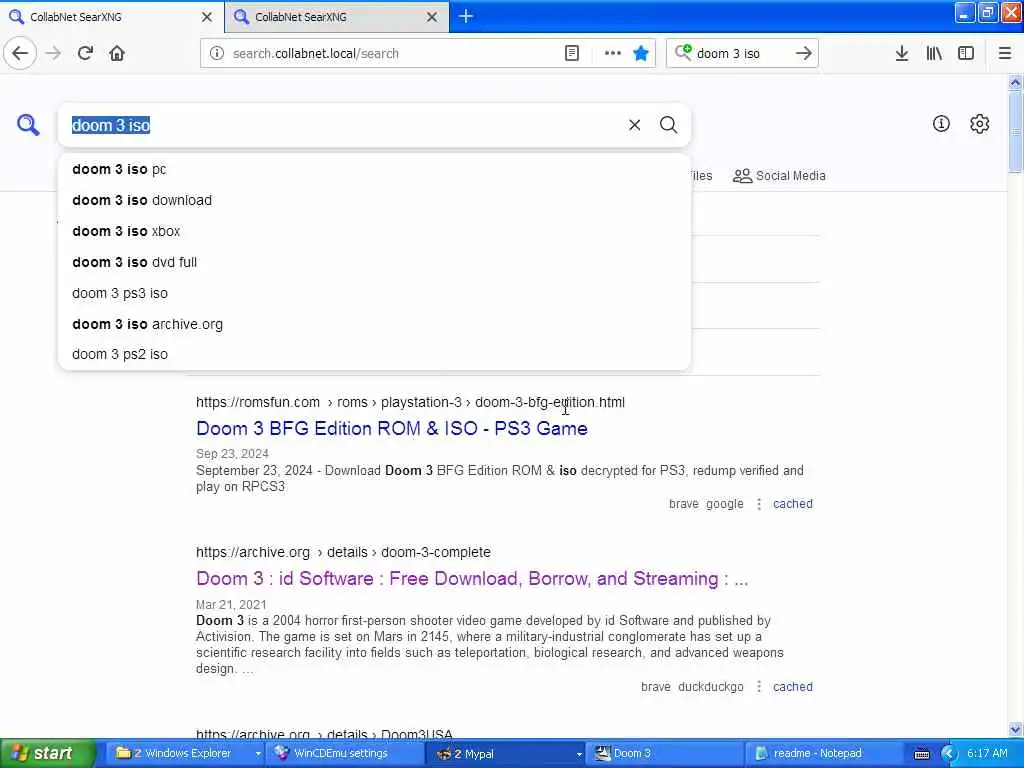Click archive.org doom-3-complete URL

[344, 552]
